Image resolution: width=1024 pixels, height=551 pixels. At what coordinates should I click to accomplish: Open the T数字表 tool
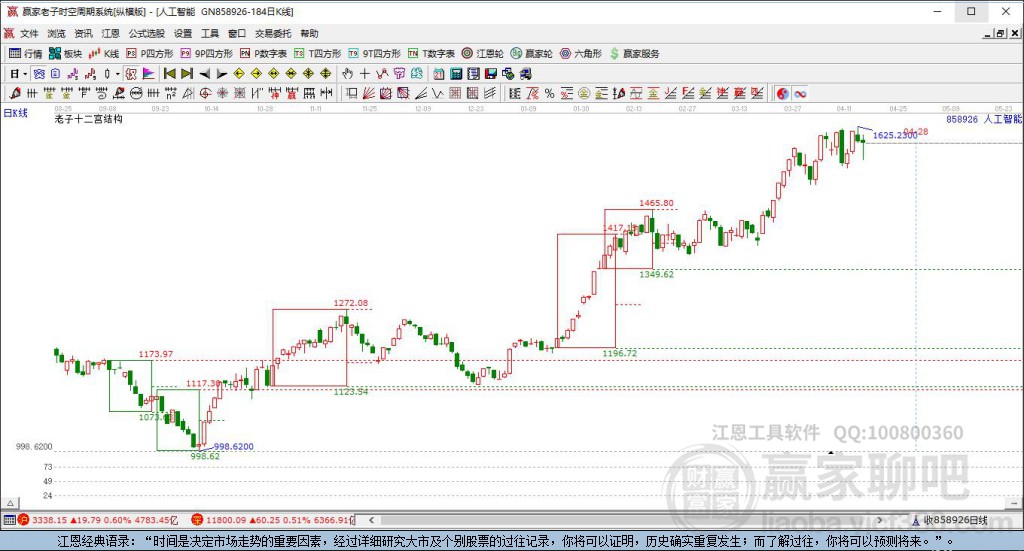(431, 54)
